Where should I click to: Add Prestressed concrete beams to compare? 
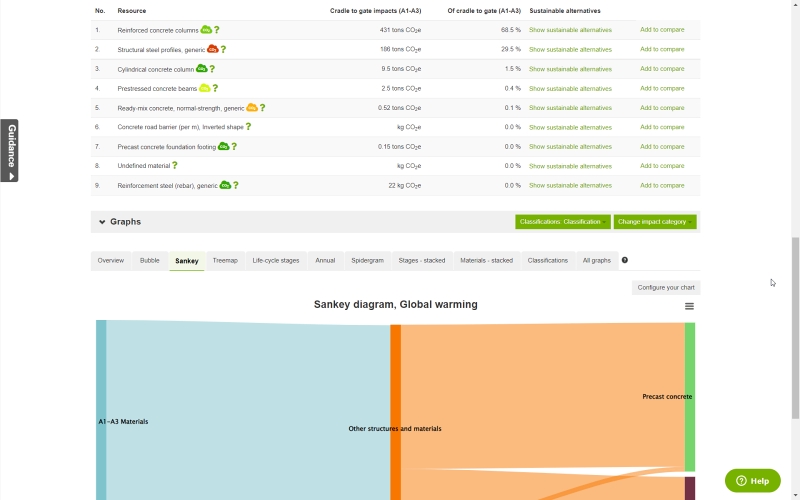coord(662,88)
